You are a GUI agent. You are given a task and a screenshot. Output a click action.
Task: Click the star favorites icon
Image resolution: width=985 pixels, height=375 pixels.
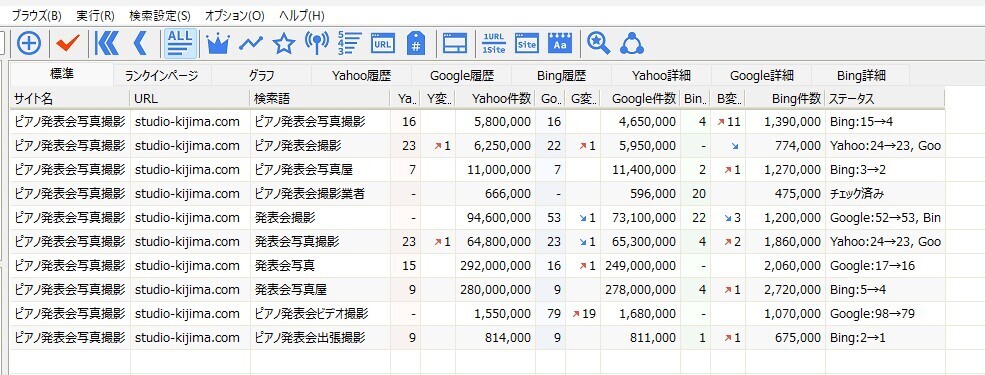(284, 43)
